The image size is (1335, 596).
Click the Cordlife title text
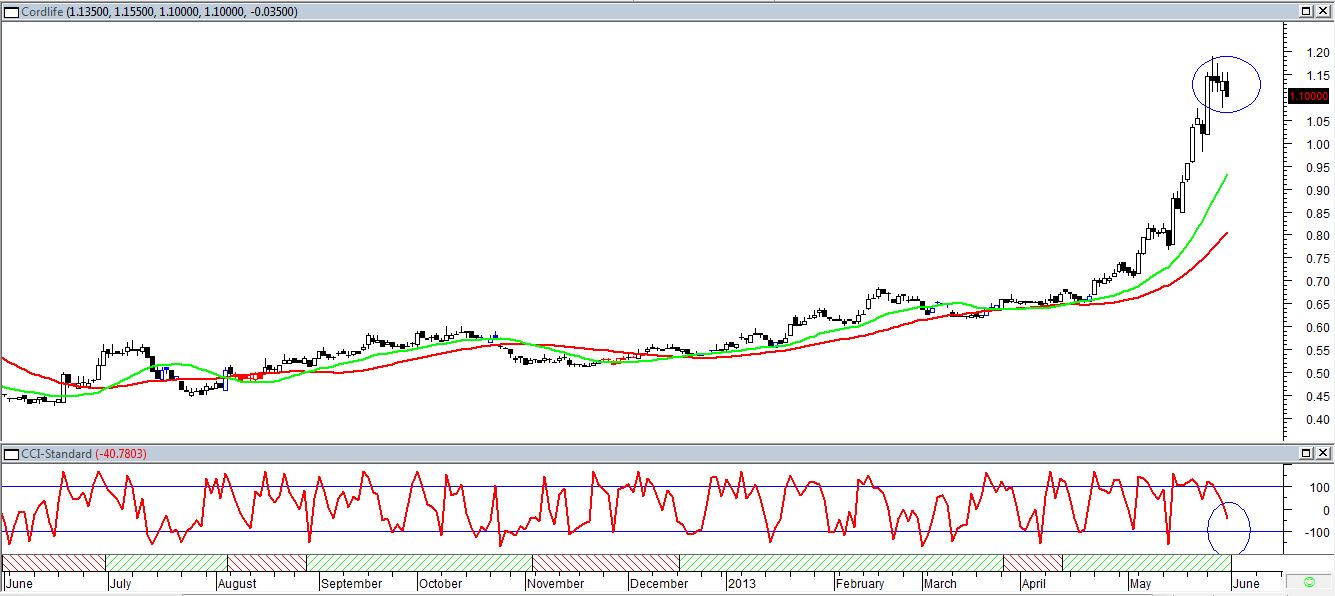coord(43,11)
